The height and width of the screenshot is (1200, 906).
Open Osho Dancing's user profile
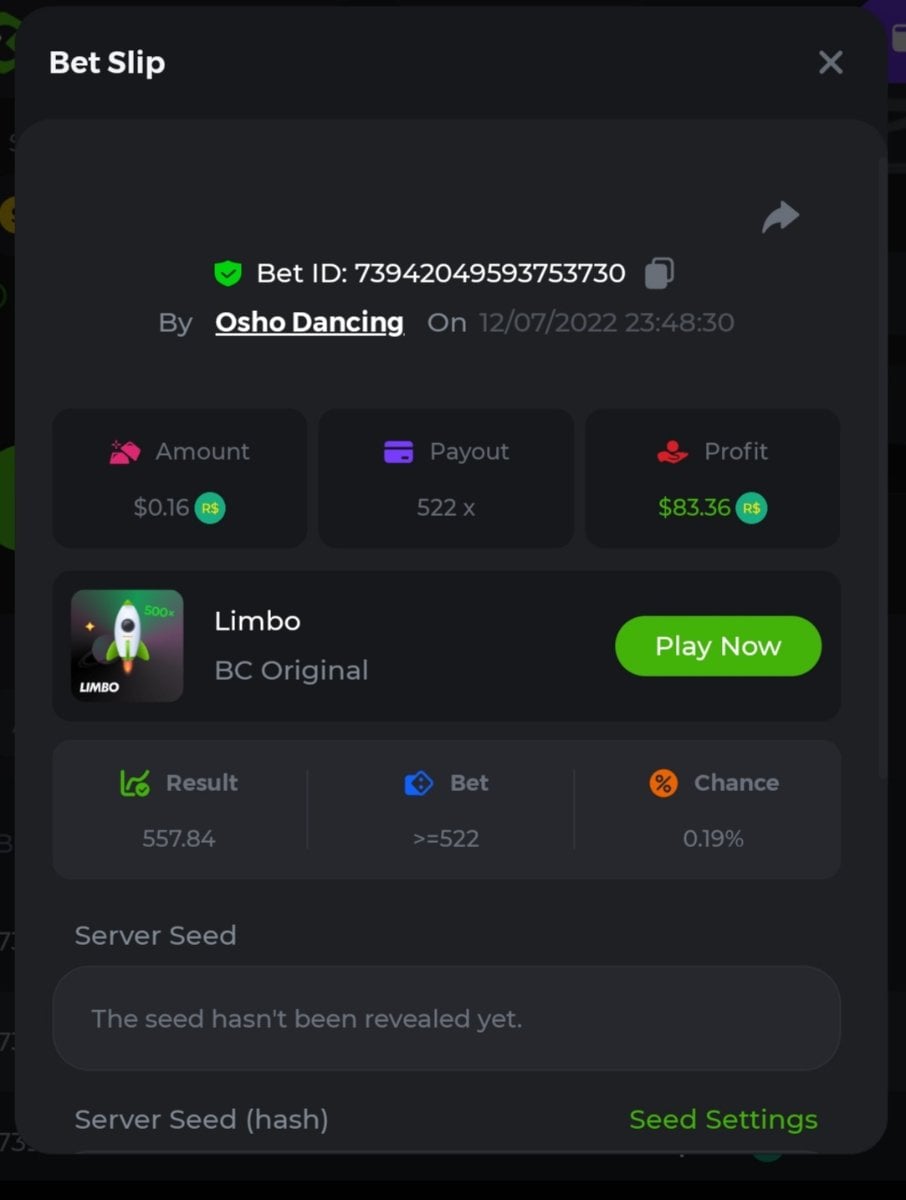(x=309, y=323)
